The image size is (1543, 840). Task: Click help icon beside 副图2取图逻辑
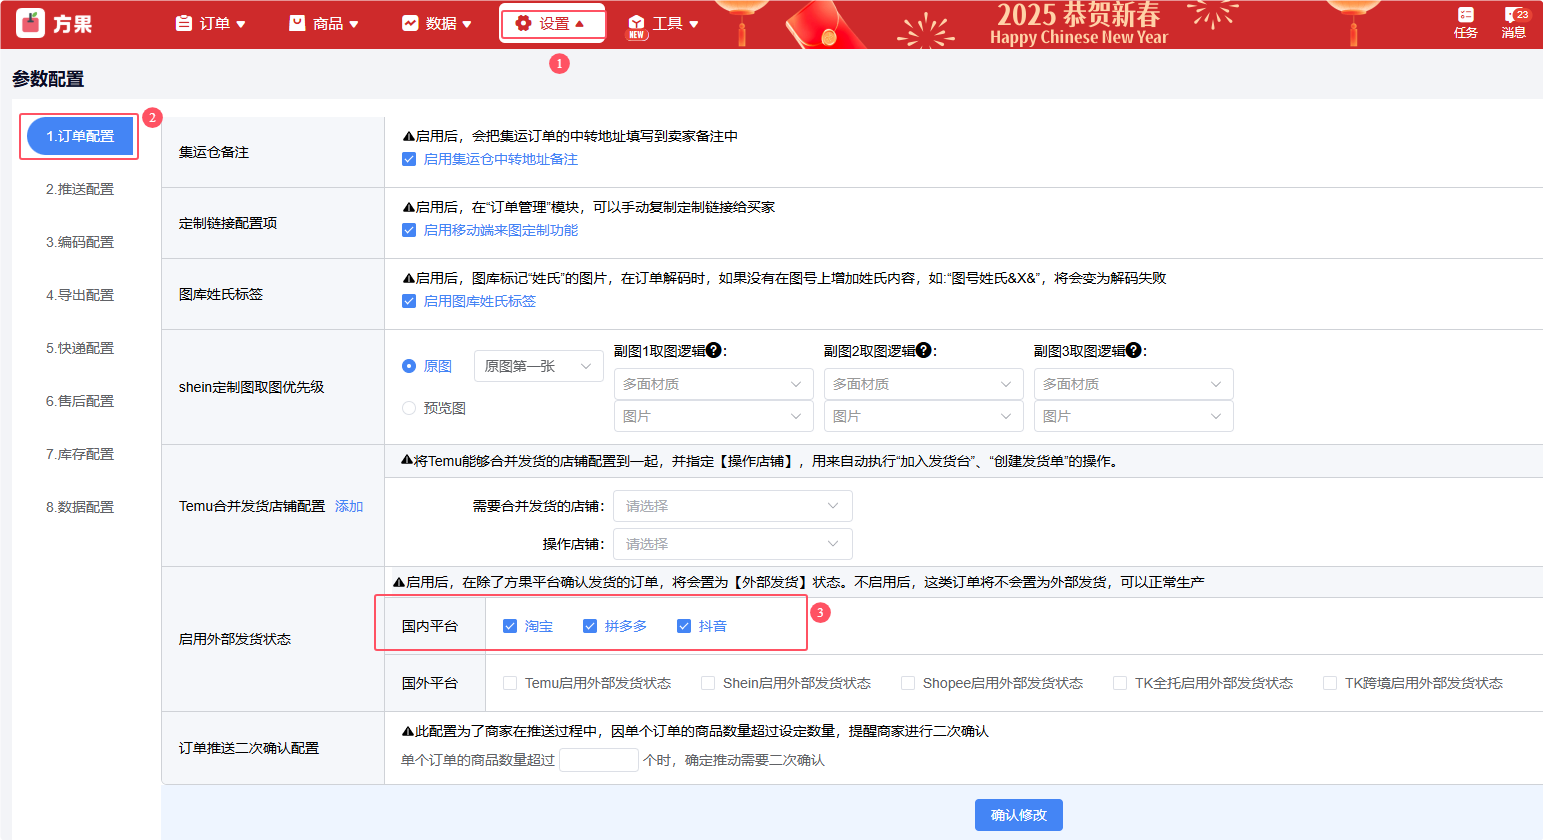click(x=924, y=351)
